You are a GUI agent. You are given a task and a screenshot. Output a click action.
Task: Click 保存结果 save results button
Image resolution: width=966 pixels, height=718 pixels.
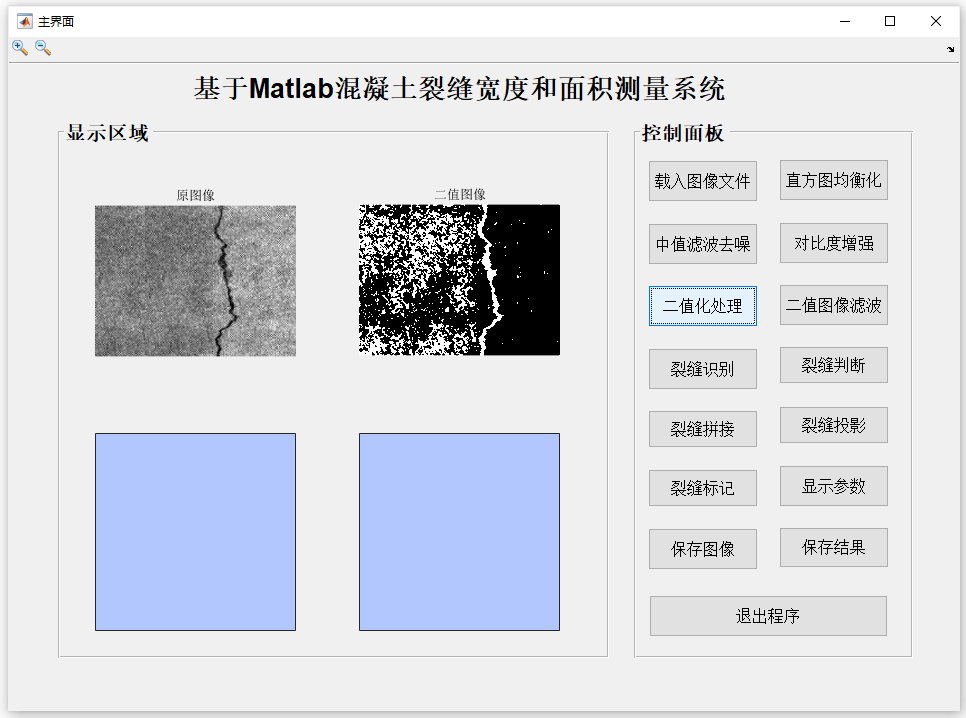[x=834, y=547]
